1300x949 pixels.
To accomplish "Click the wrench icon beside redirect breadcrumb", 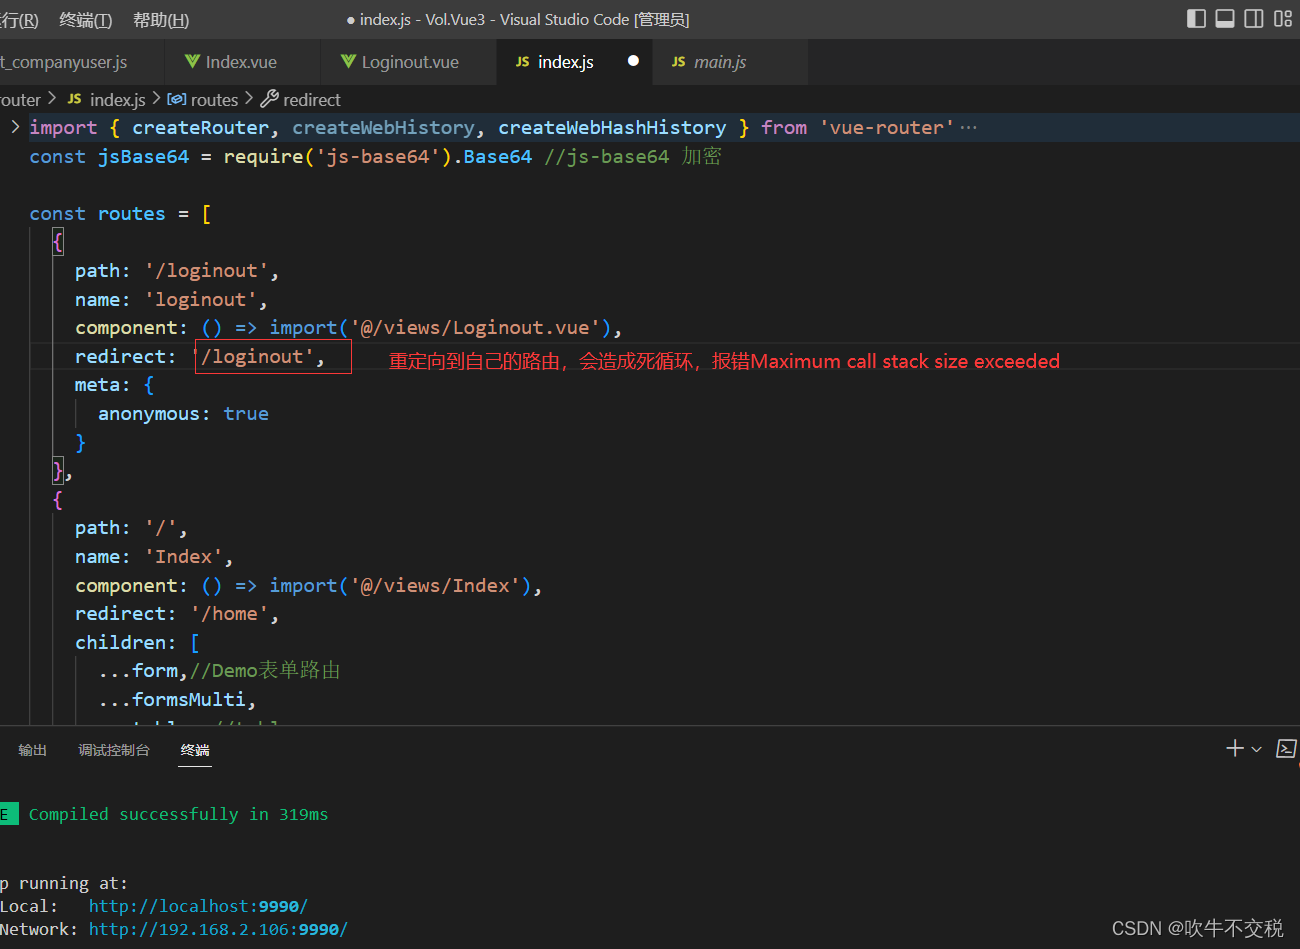I will coord(269,99).
